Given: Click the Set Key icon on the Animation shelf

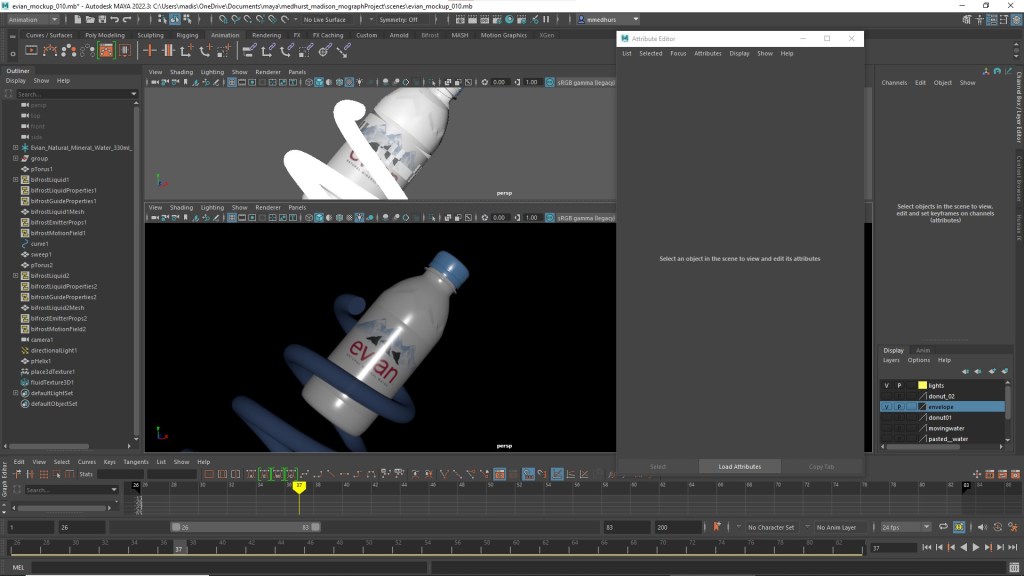Looking at the screenshot, I should (x=150, y=50).
